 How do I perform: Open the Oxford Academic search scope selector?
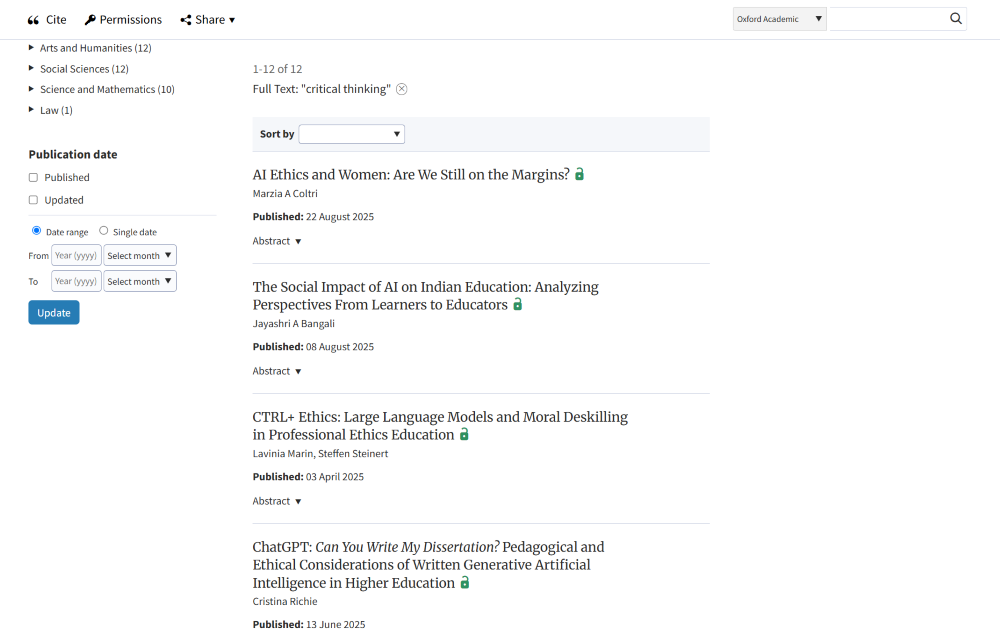click(778, 18)
